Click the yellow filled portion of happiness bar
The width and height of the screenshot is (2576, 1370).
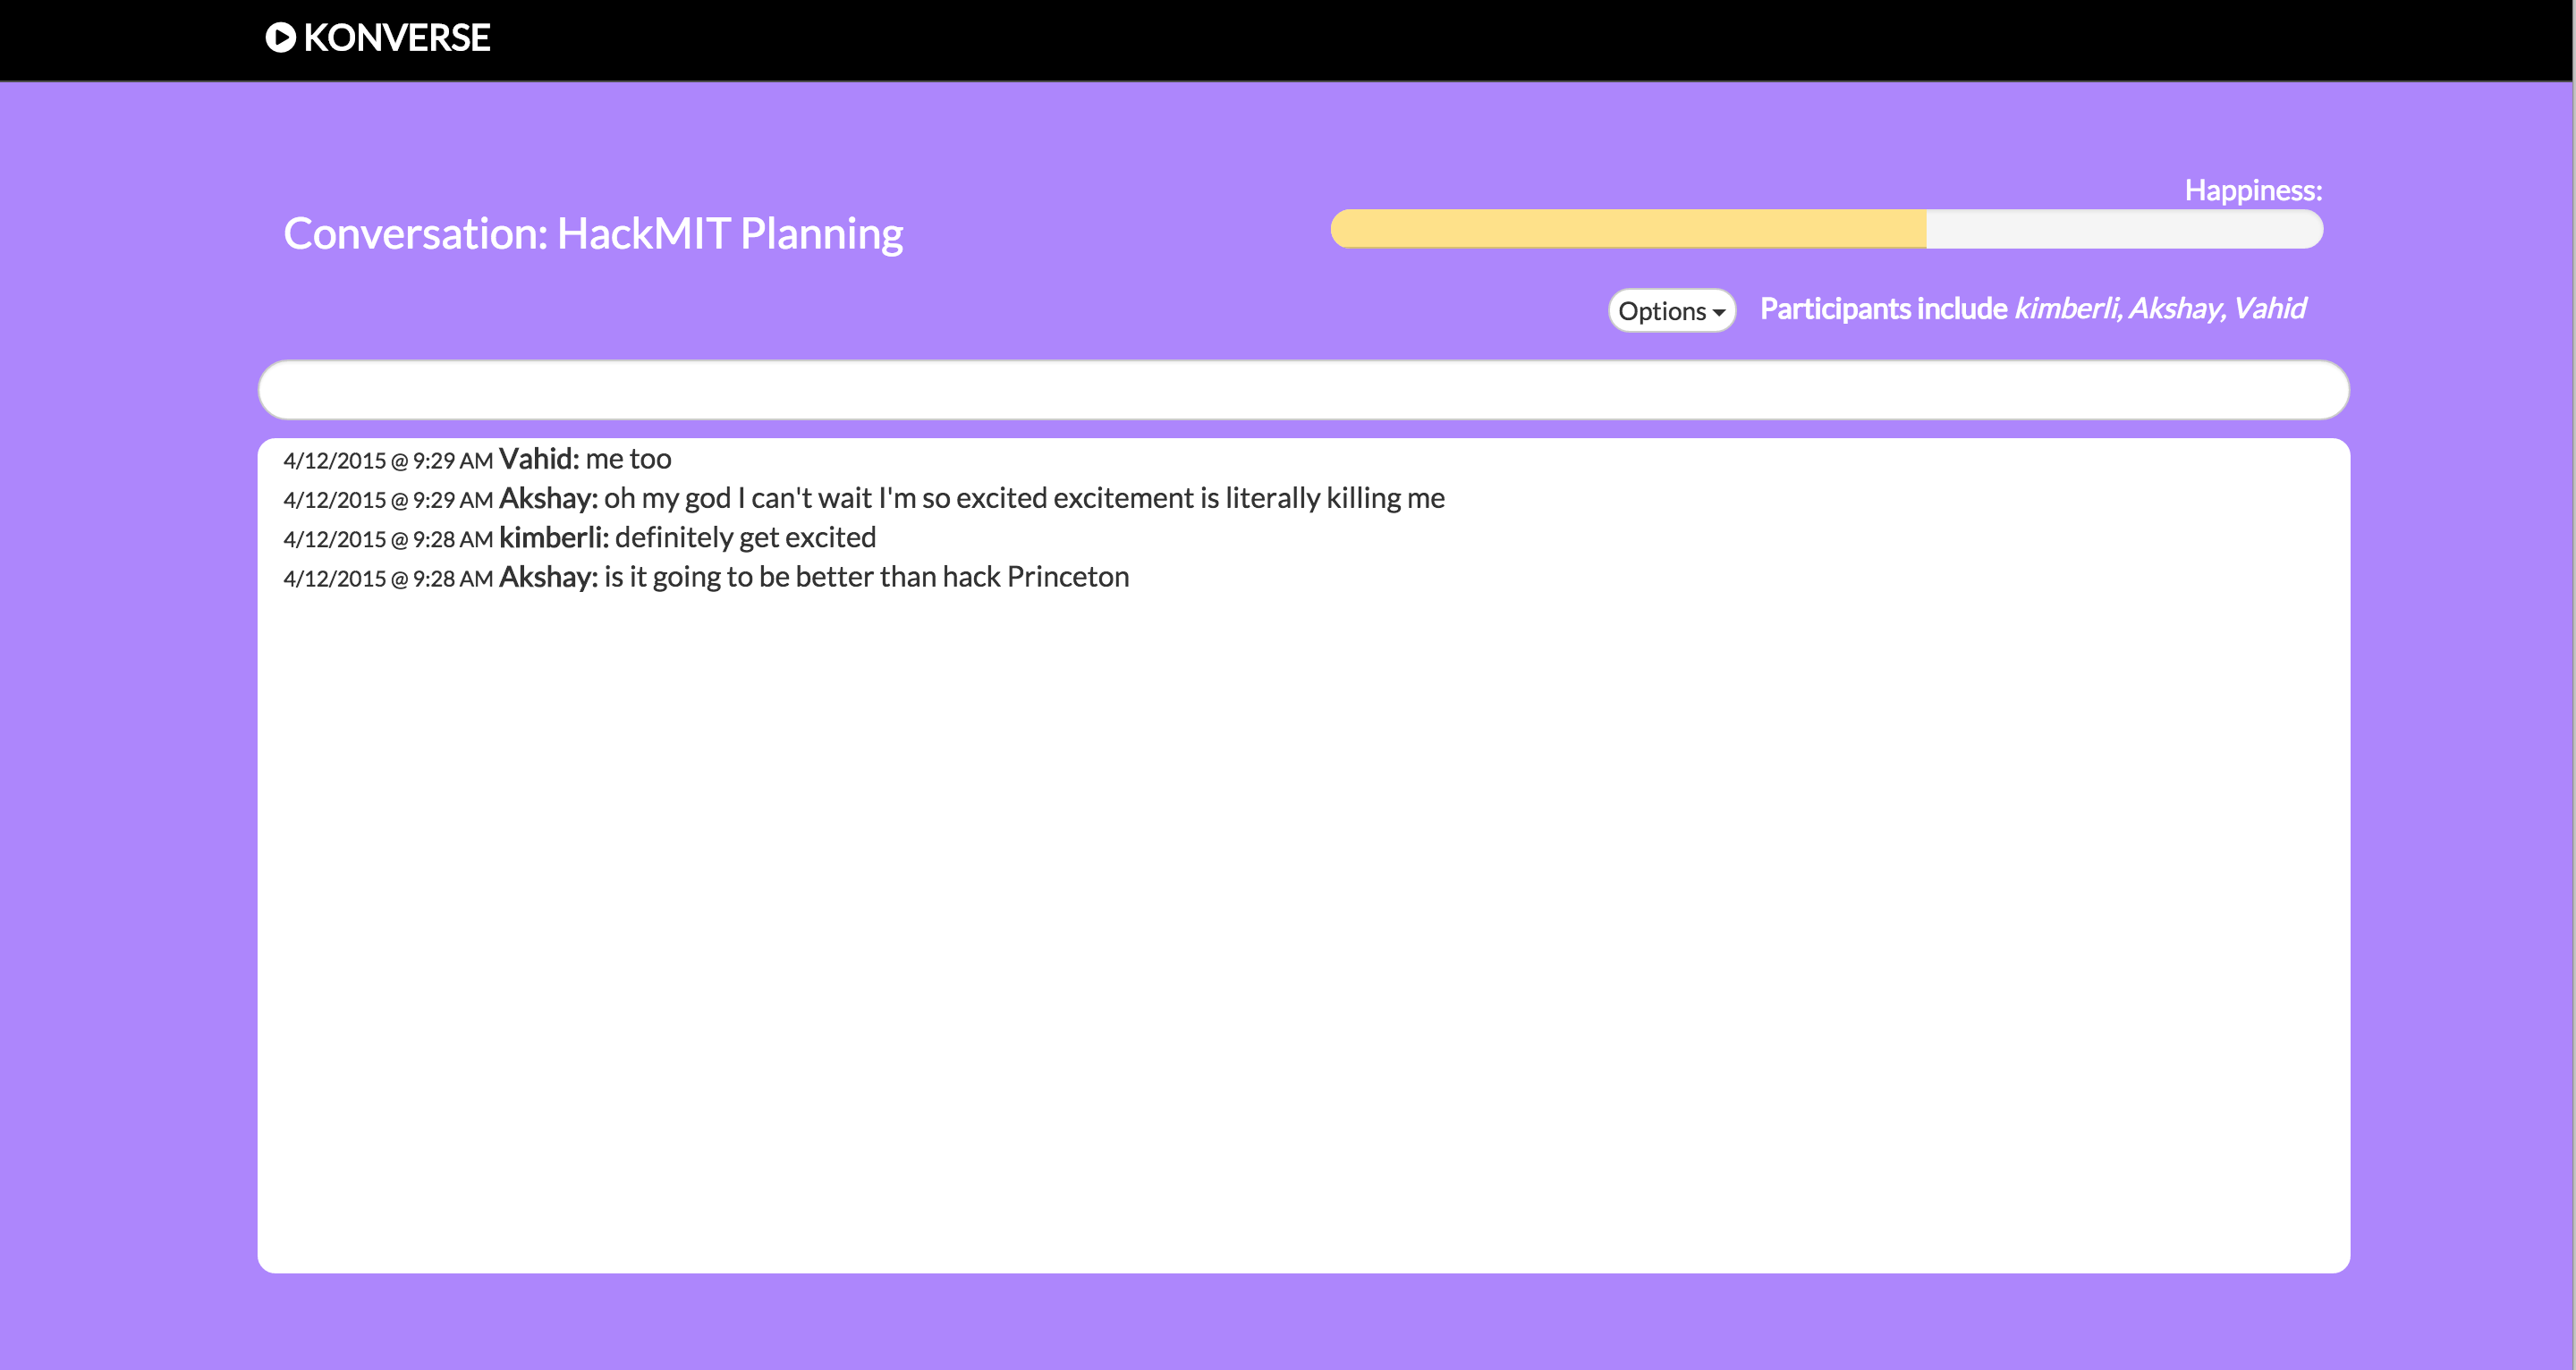coord(1627,230)
